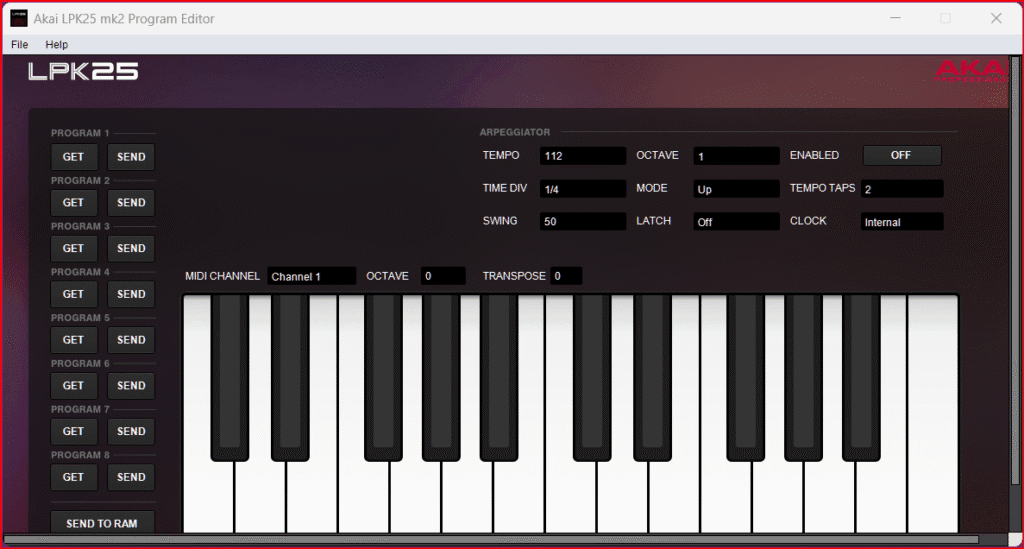Click SEND for Program 4
The width and height of the screenshot is (1024, 549).
point(131,294)
